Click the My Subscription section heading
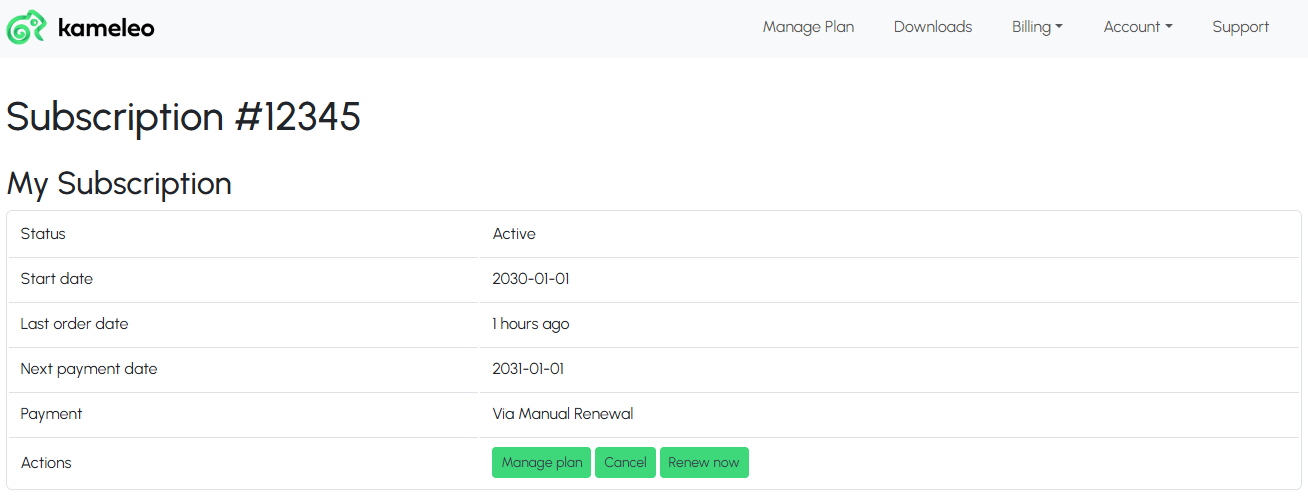Image resolution: width=1308 pixels, height=501 pixels. coord(119,184)
